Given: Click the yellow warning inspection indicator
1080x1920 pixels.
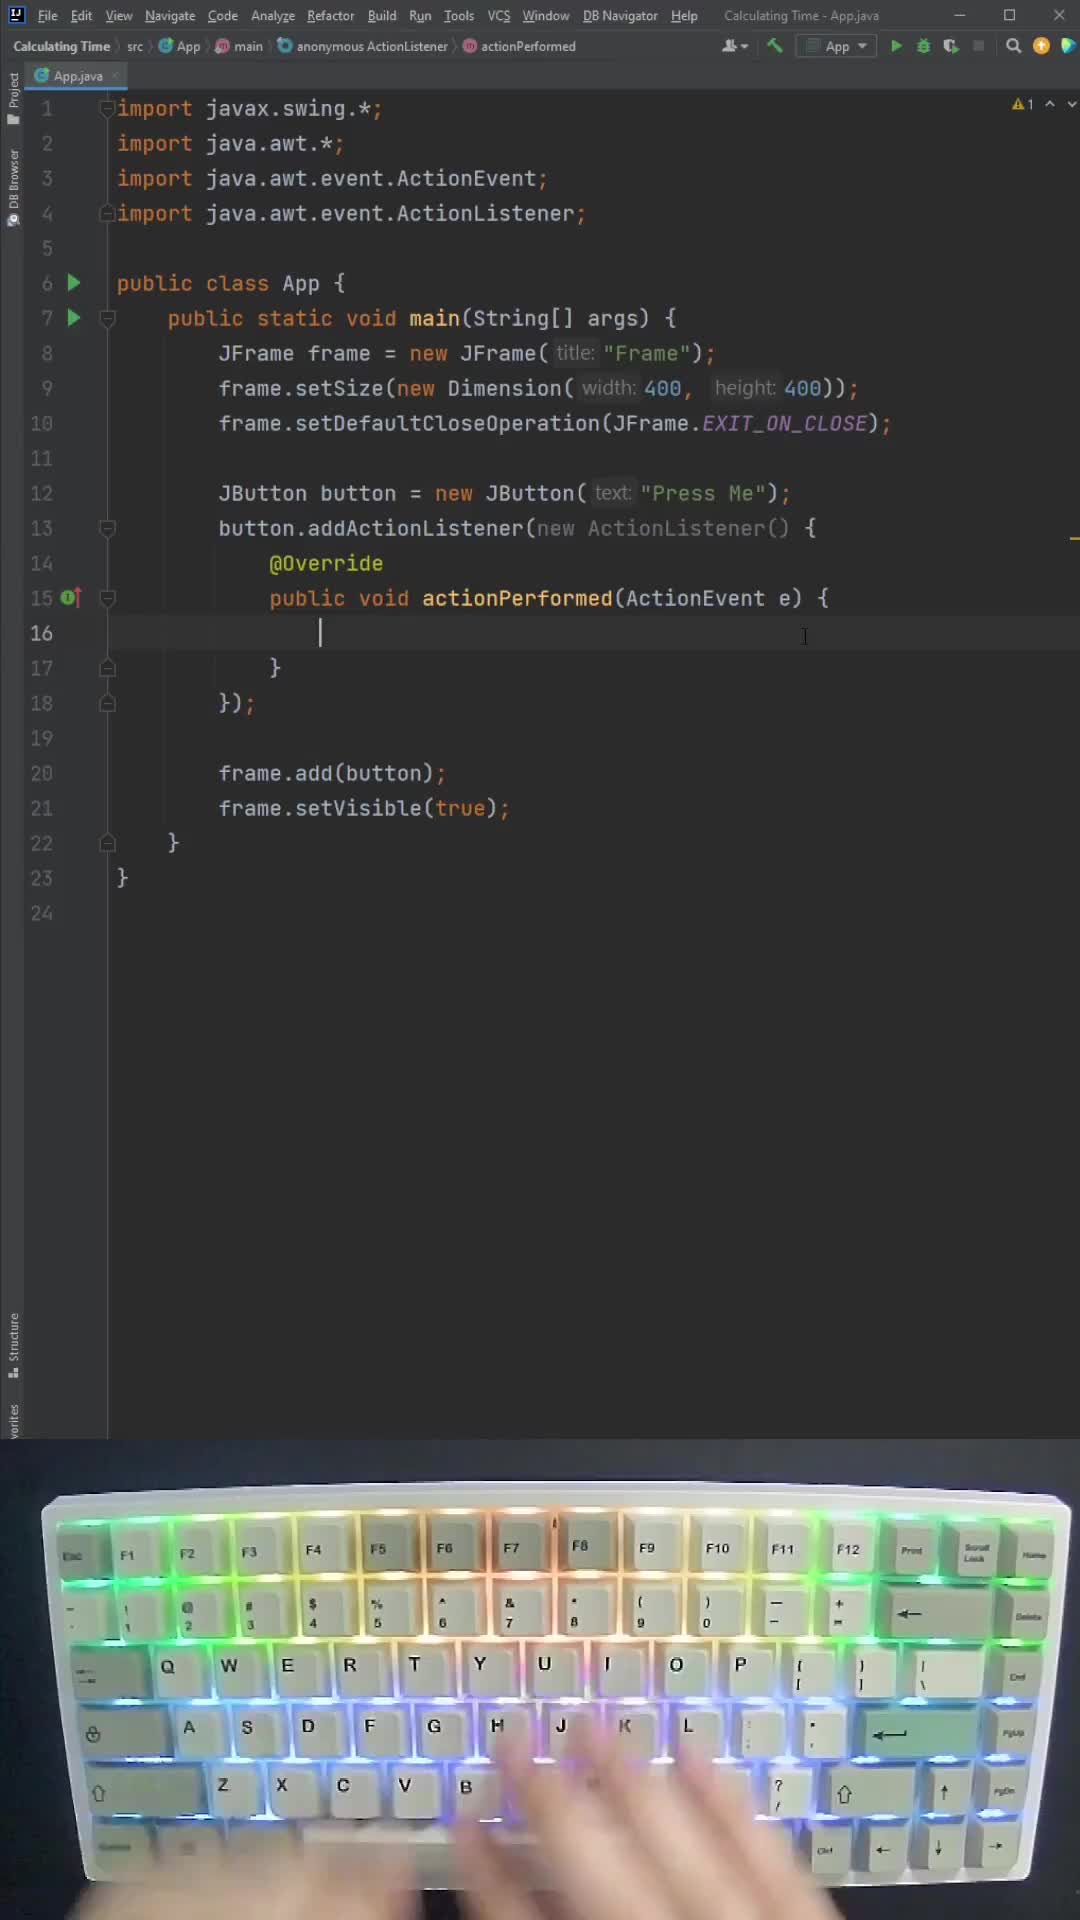Looking at the screenshot, I should 1022,104.
